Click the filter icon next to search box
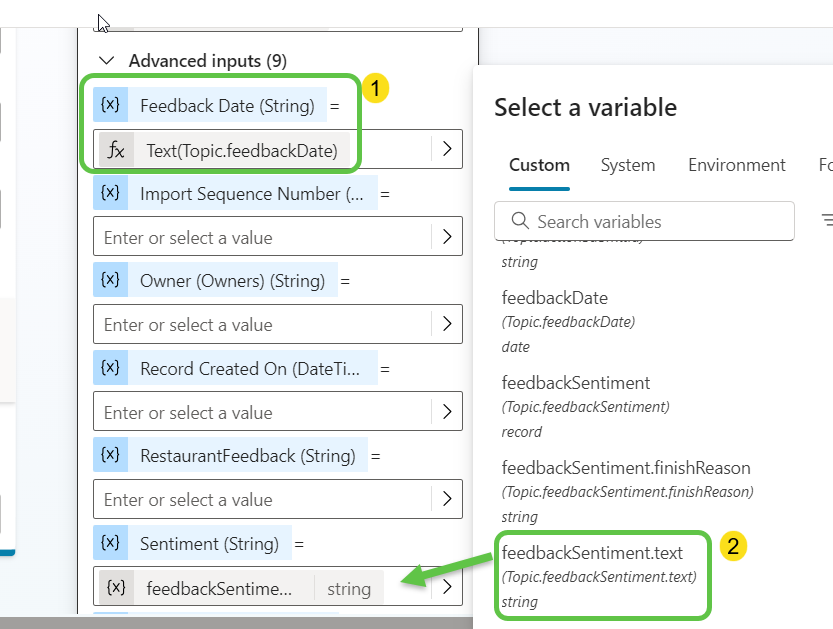Screen dimensions: 833x629 click(x=827, y=221)
